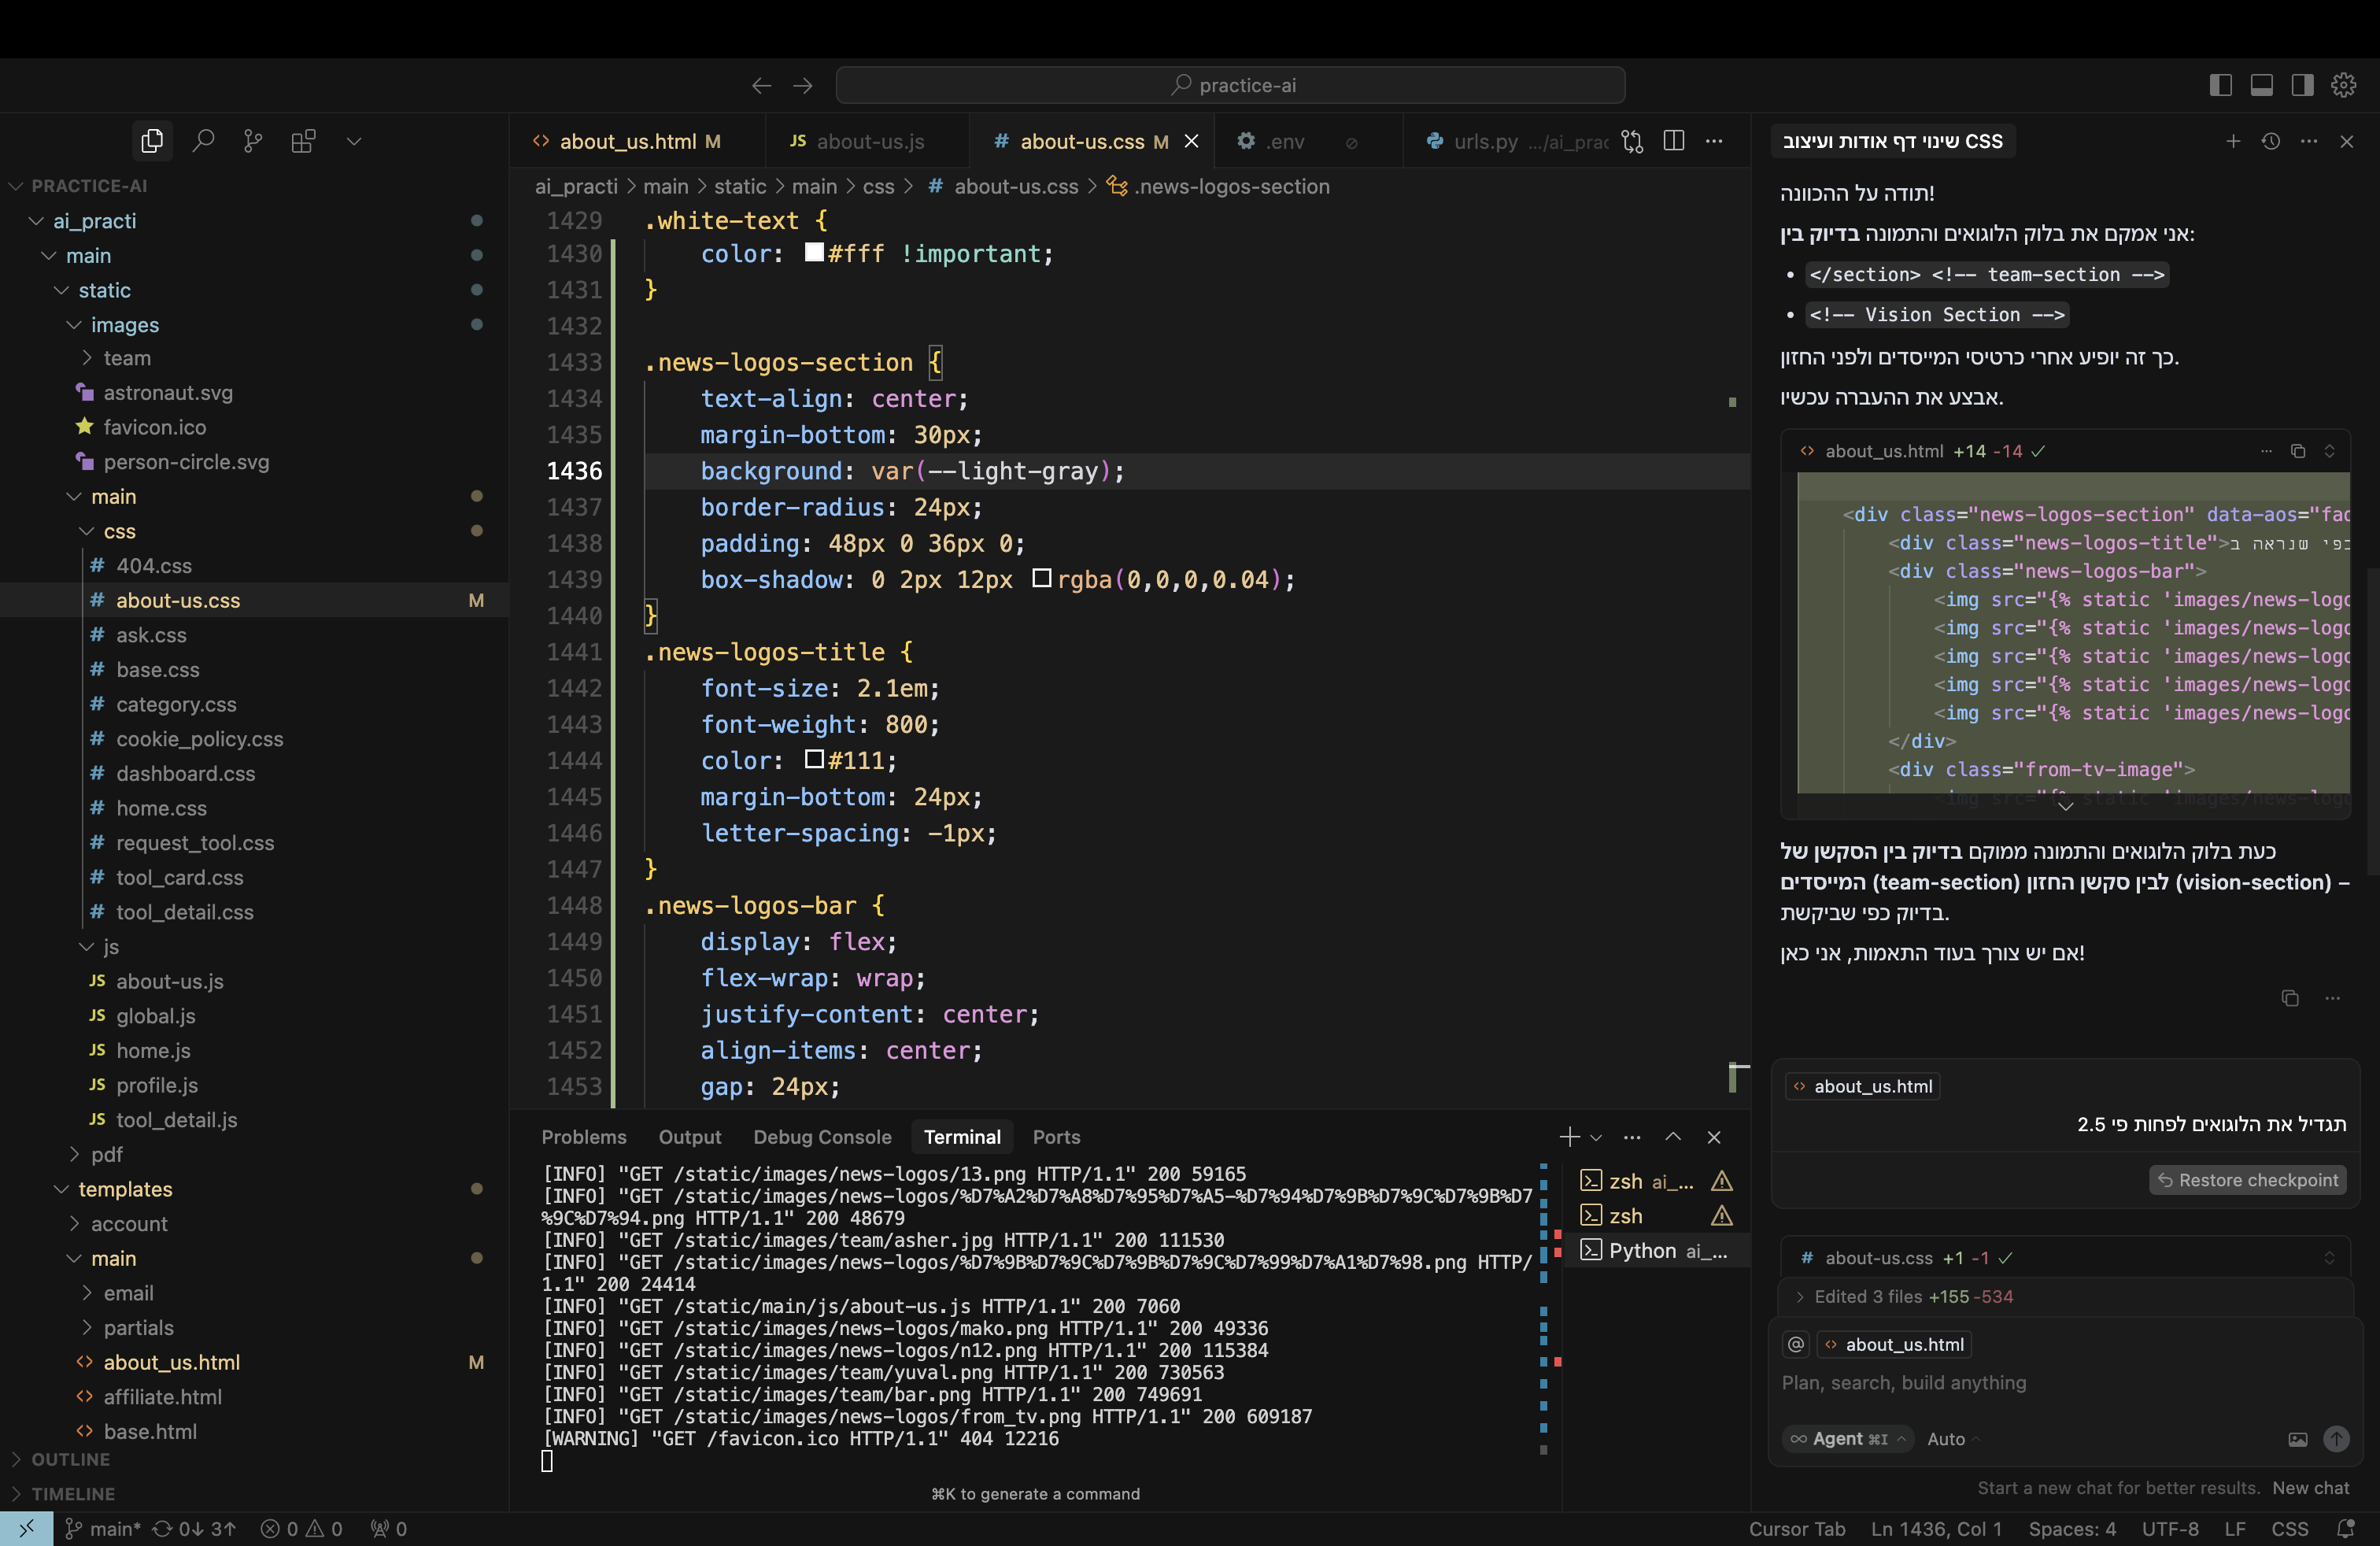This screenshot has height=1546, width=2380.
Task: Click the chat input field placeholder
Action: (x=1904, y=1383)
